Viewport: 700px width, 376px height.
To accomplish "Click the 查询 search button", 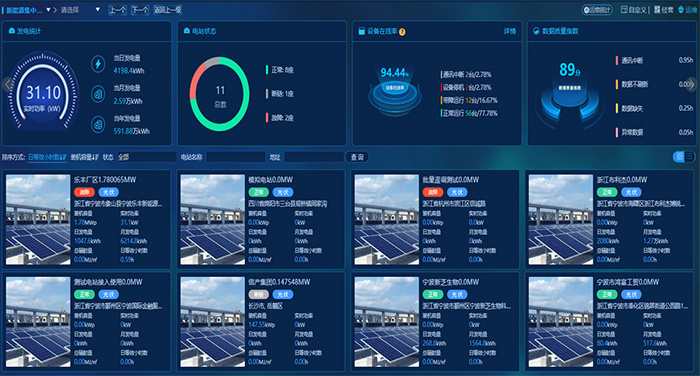I will point(357,157).
